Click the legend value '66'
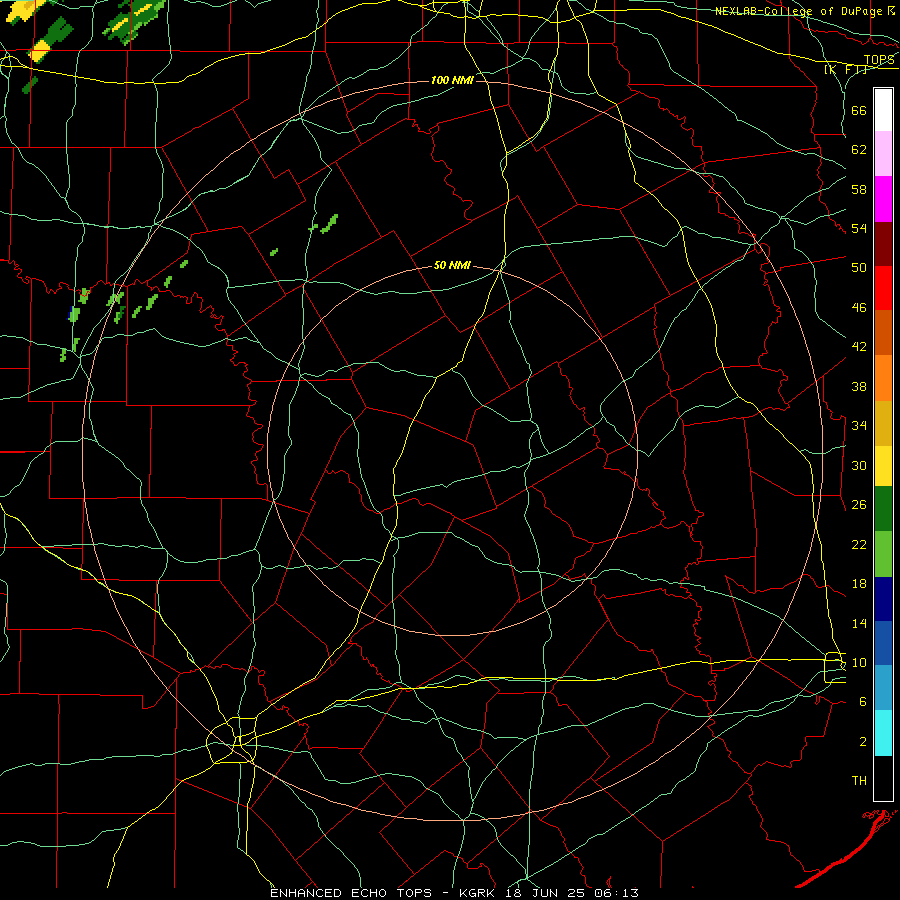The height and width of the screenshot is (900, 900). tap(859, 111)
